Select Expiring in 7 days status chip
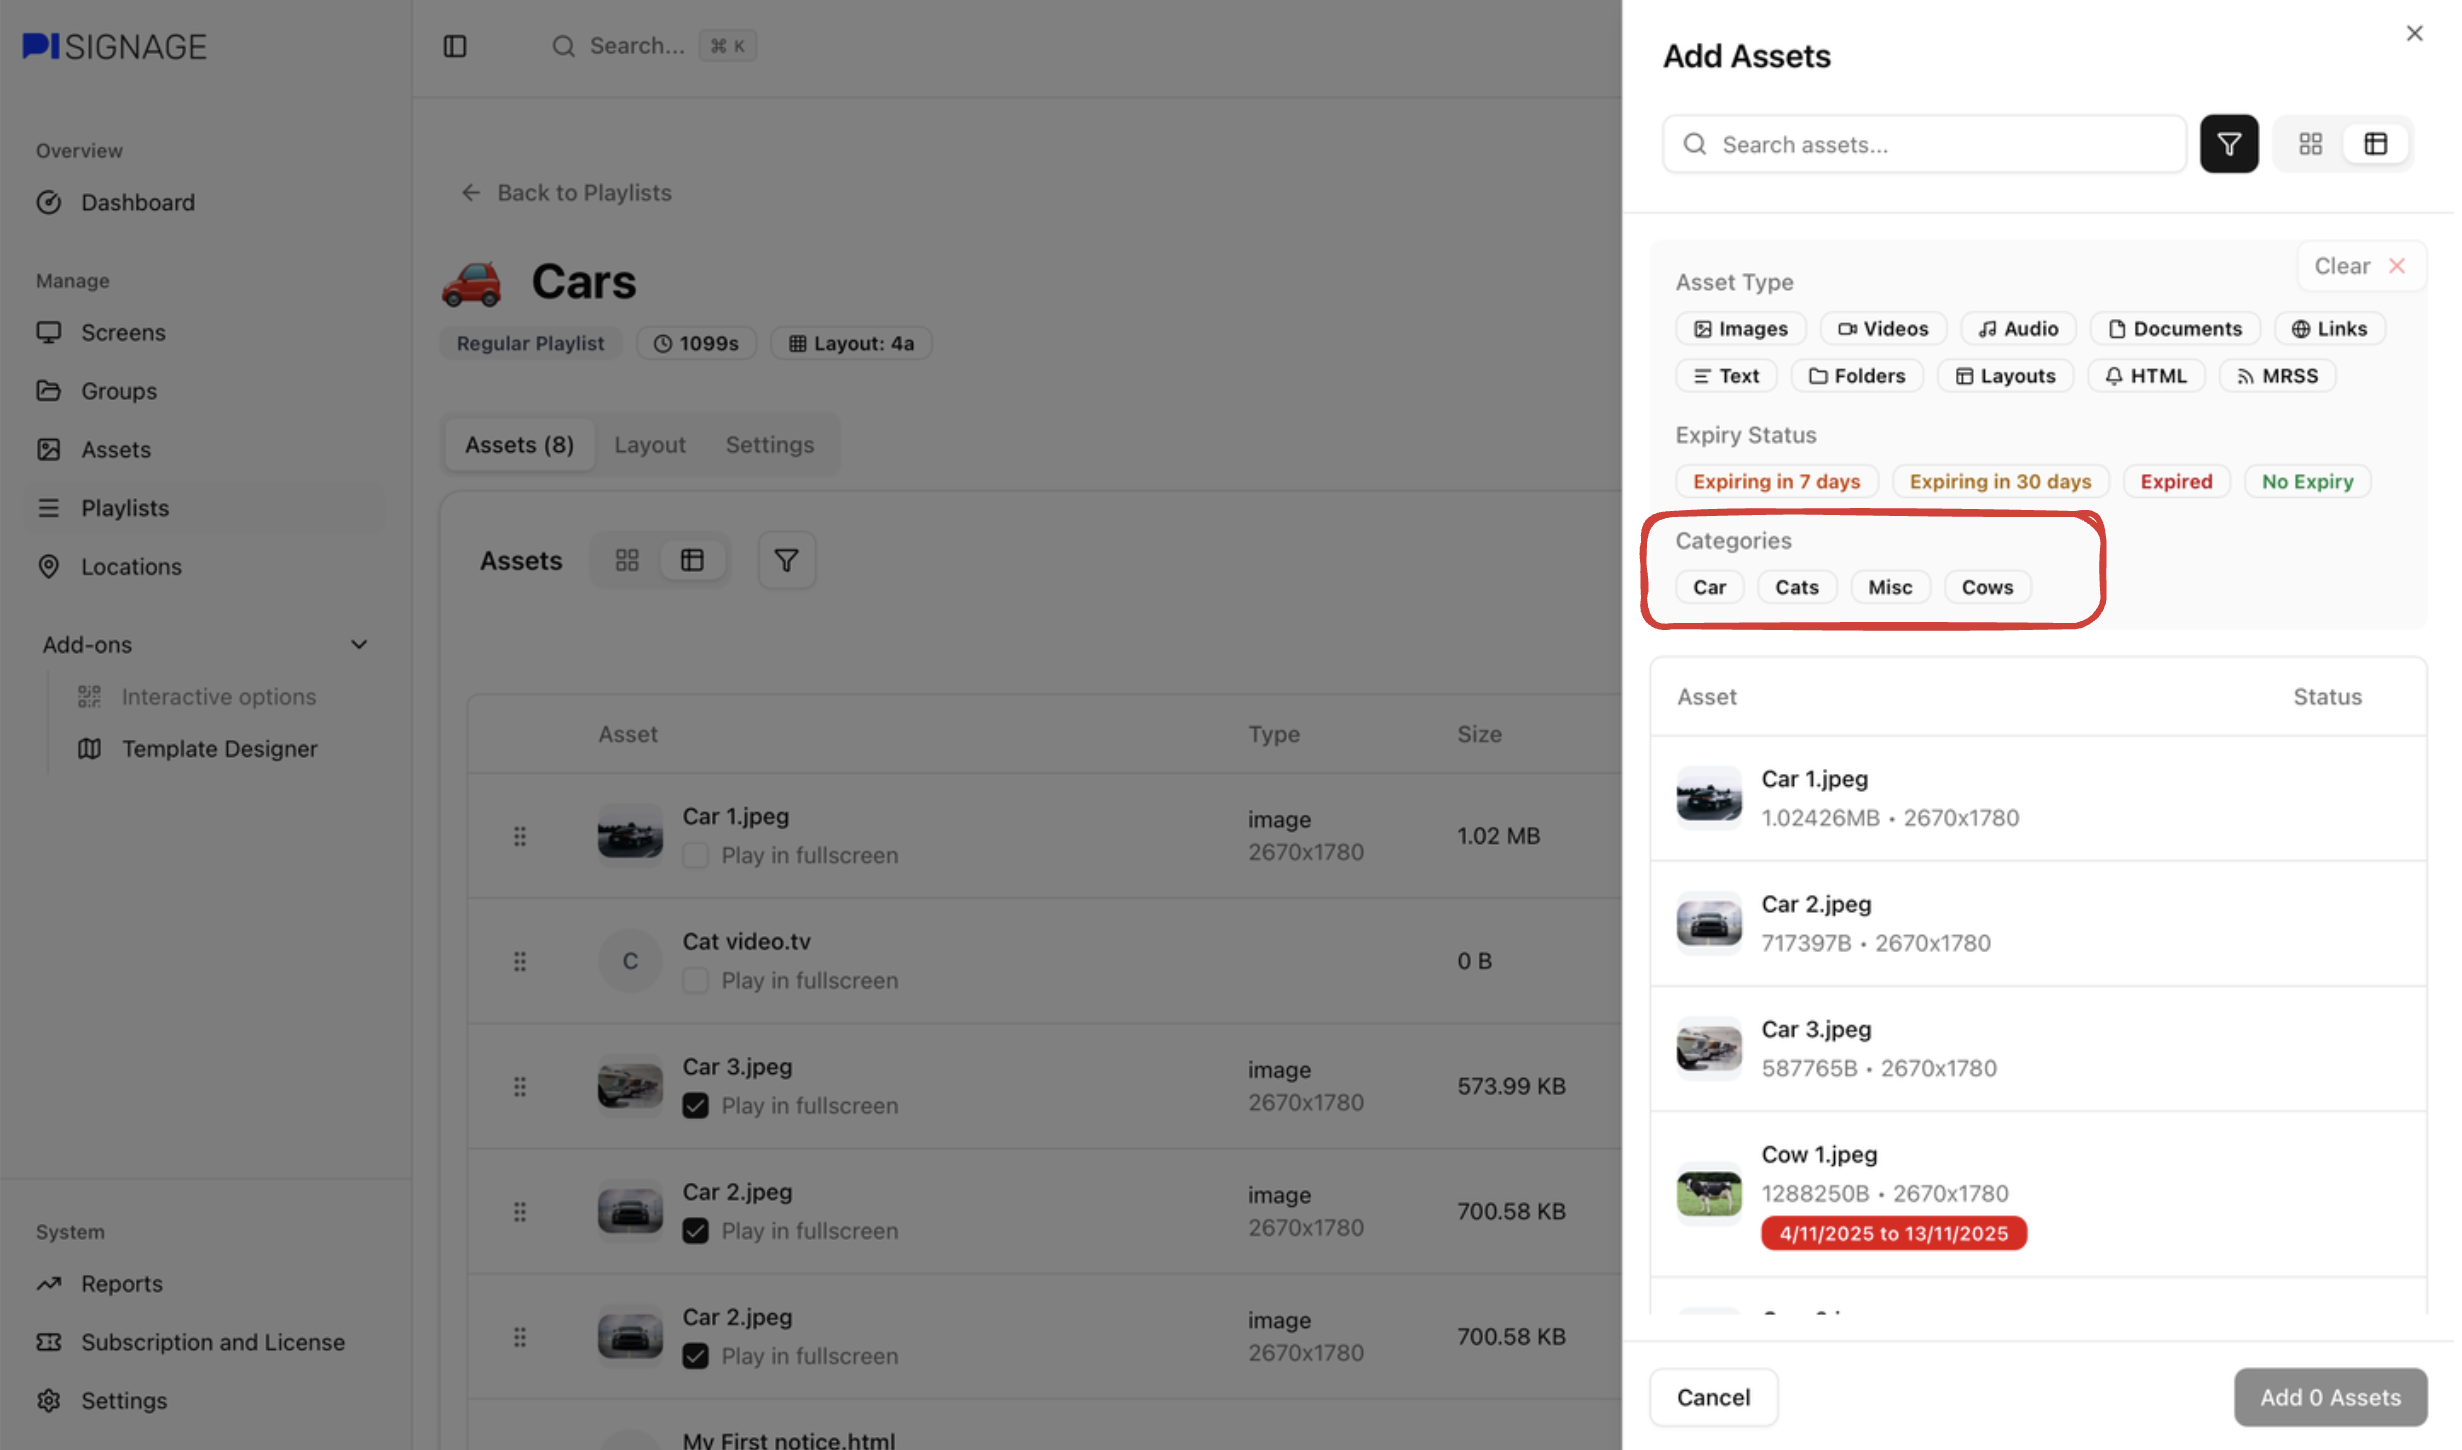 coord(1775,482)
